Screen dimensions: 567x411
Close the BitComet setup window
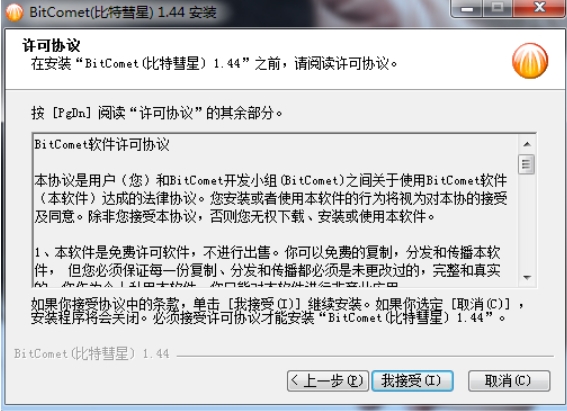539,8
